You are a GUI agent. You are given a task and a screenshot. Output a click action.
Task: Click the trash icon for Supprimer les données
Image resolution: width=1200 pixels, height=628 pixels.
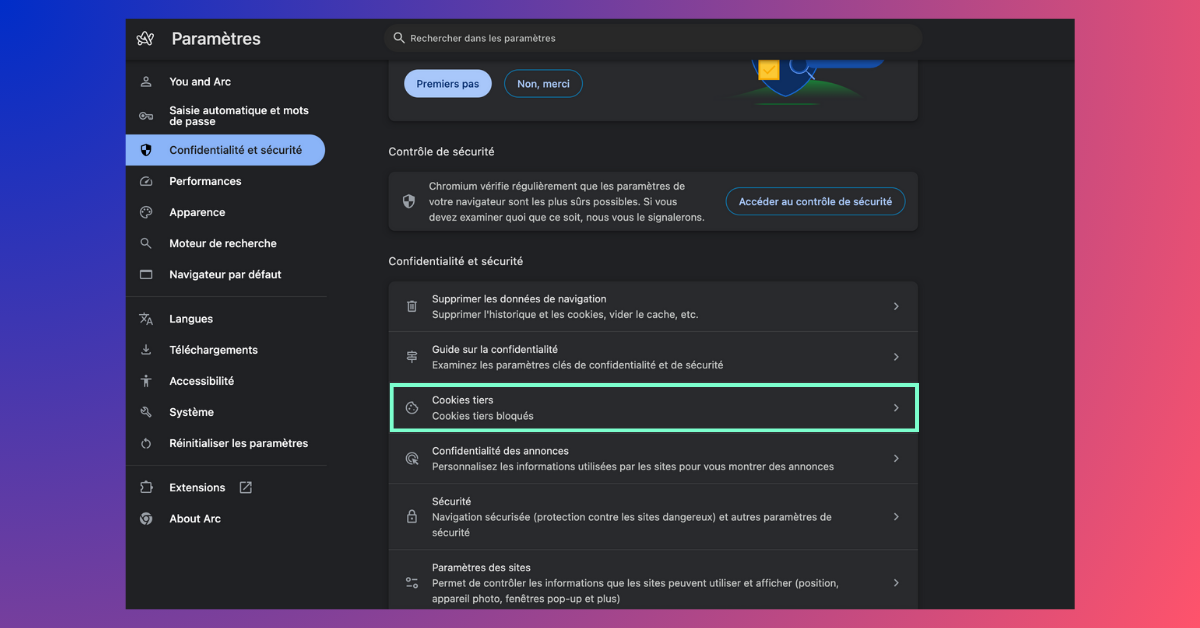411,306
